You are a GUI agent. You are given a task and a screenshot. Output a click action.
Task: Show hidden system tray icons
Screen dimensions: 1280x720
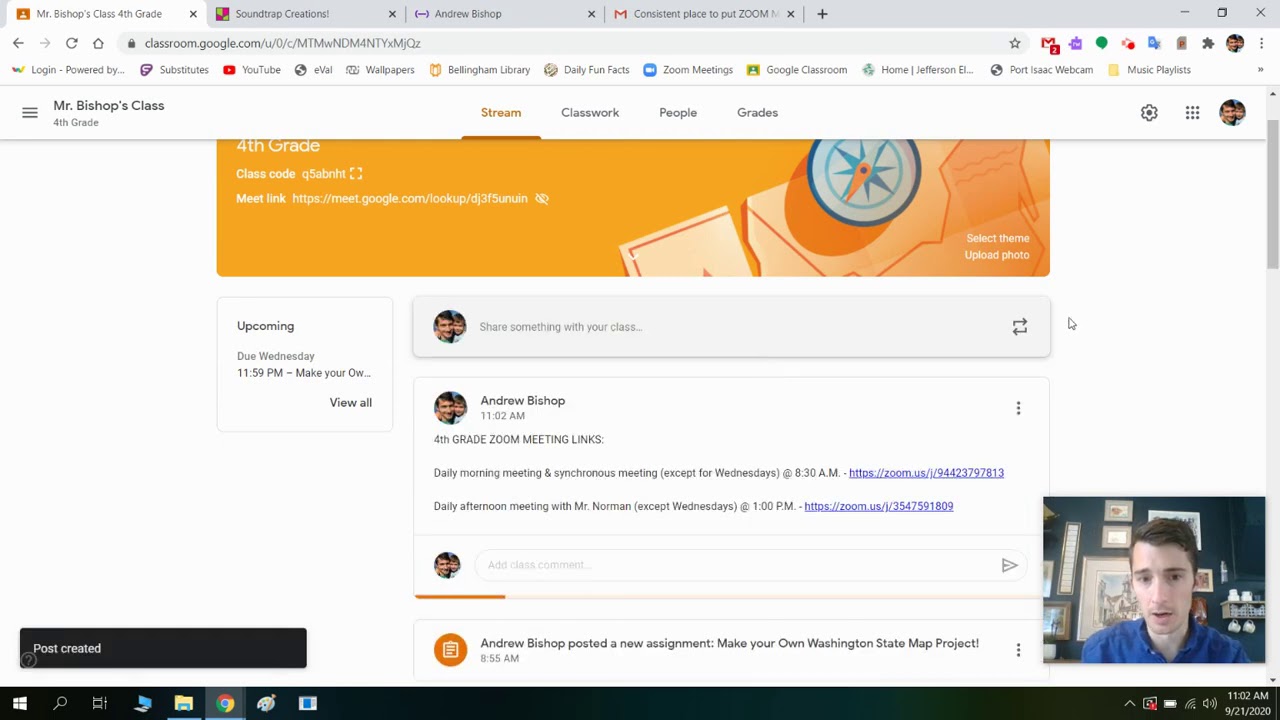pyautogui.click(x=1130, y=704)
